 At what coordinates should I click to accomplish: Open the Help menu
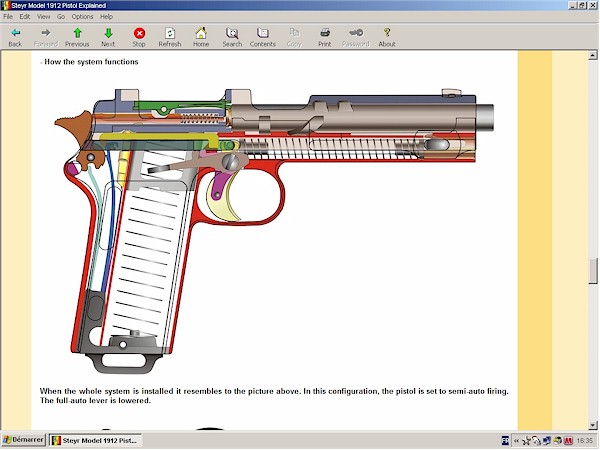(106, 16)
